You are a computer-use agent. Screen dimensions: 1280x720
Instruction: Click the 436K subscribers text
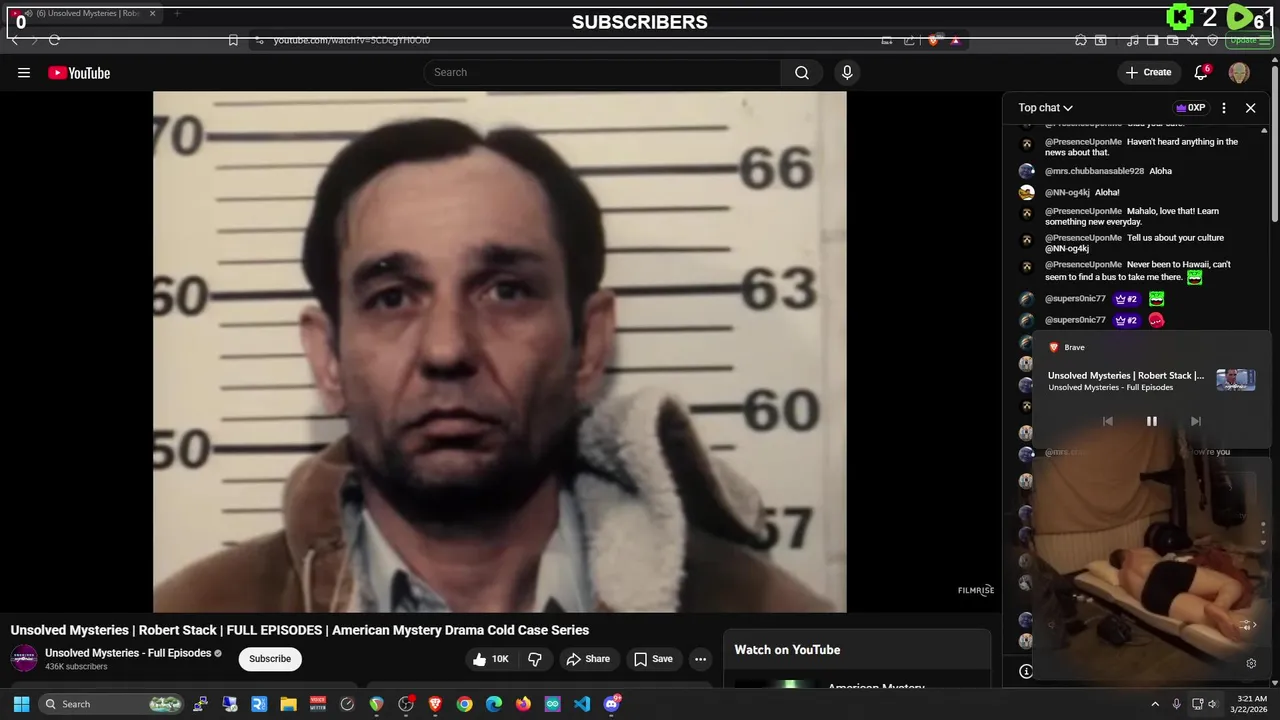pos(76,667)
